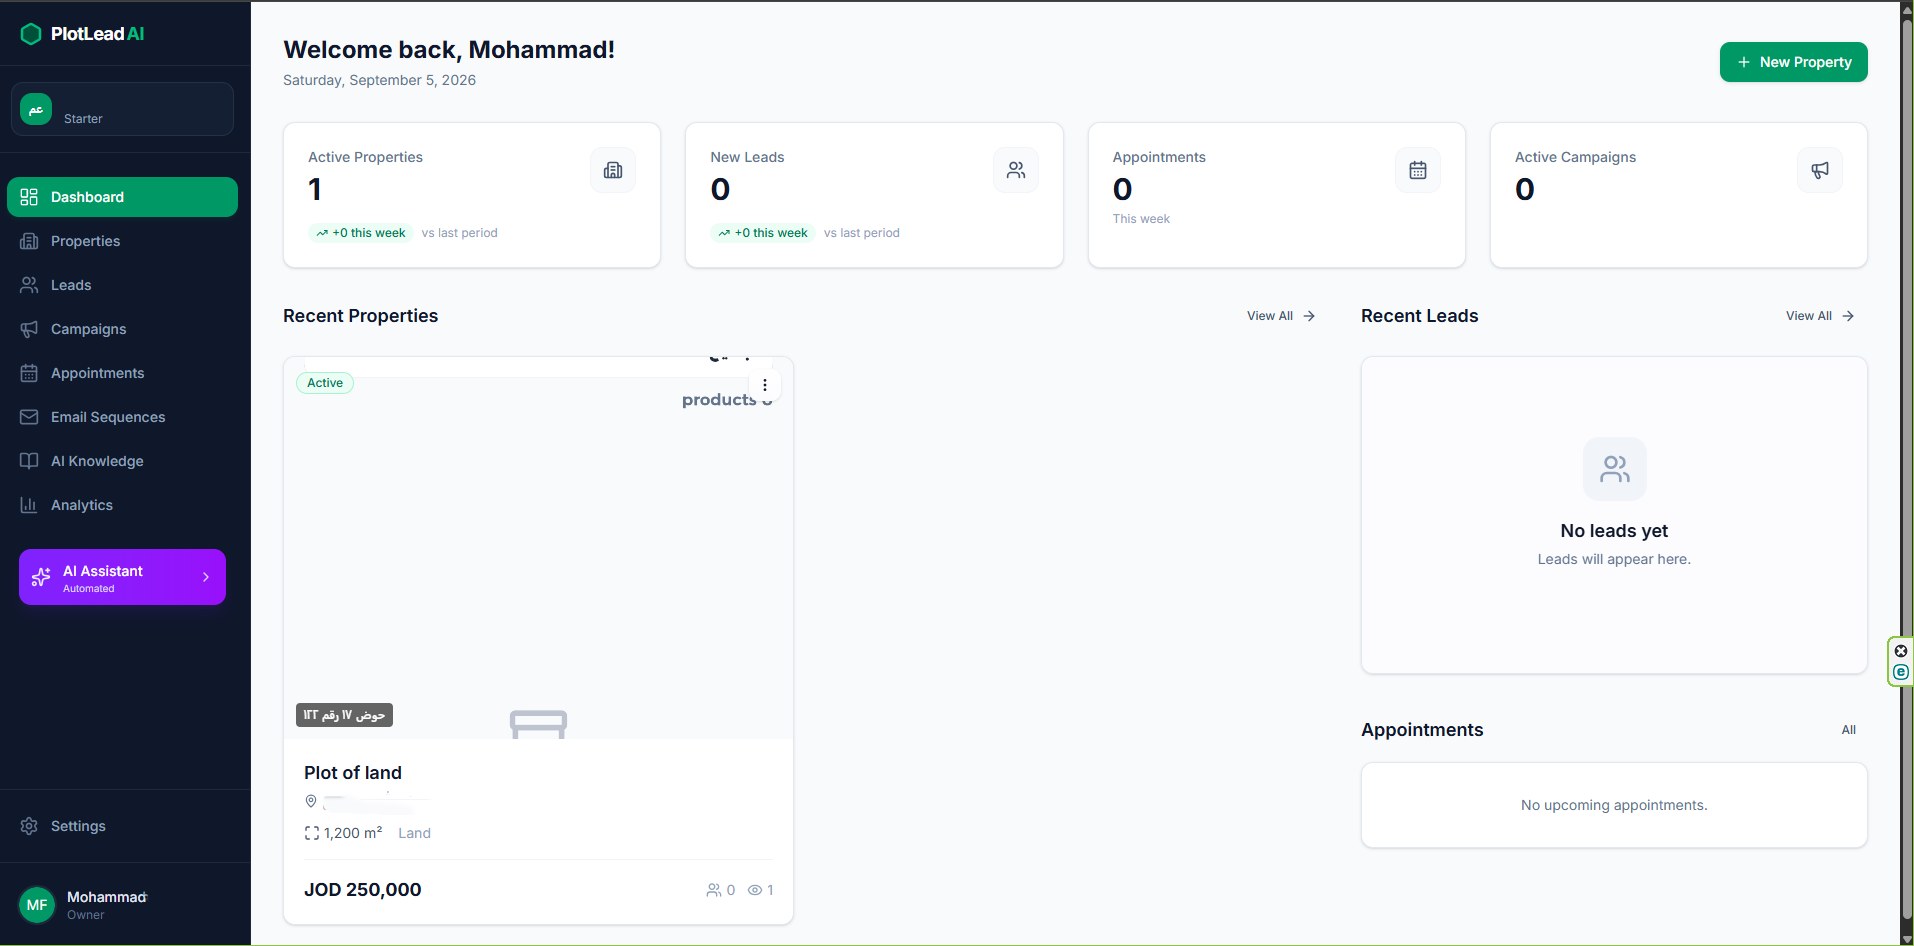This screenshot has height=946, width=1914.
Task: Click the Leads people icon in sidebar
Action: tap(29, 285)
